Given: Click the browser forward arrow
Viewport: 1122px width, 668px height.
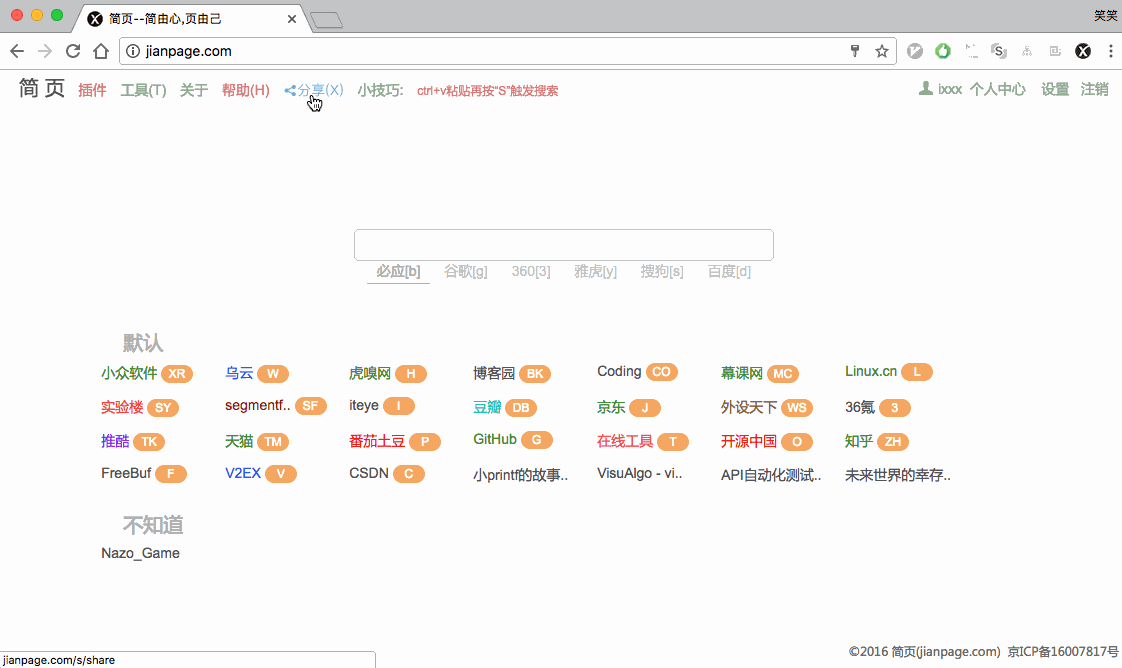Looking at the screenshot, I should (45, 51).
